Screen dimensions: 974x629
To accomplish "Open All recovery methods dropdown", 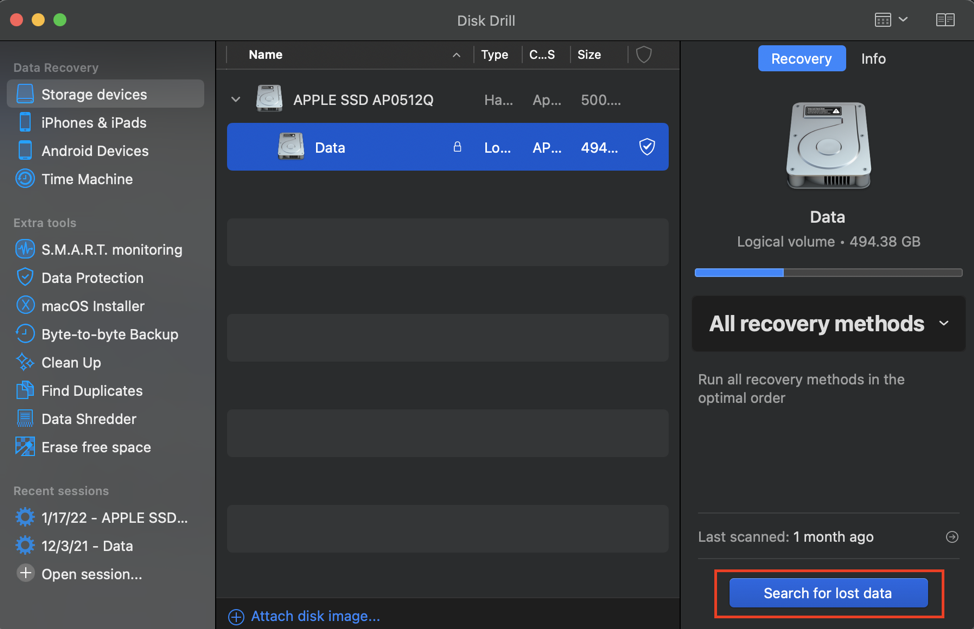I will coord(828,324).
